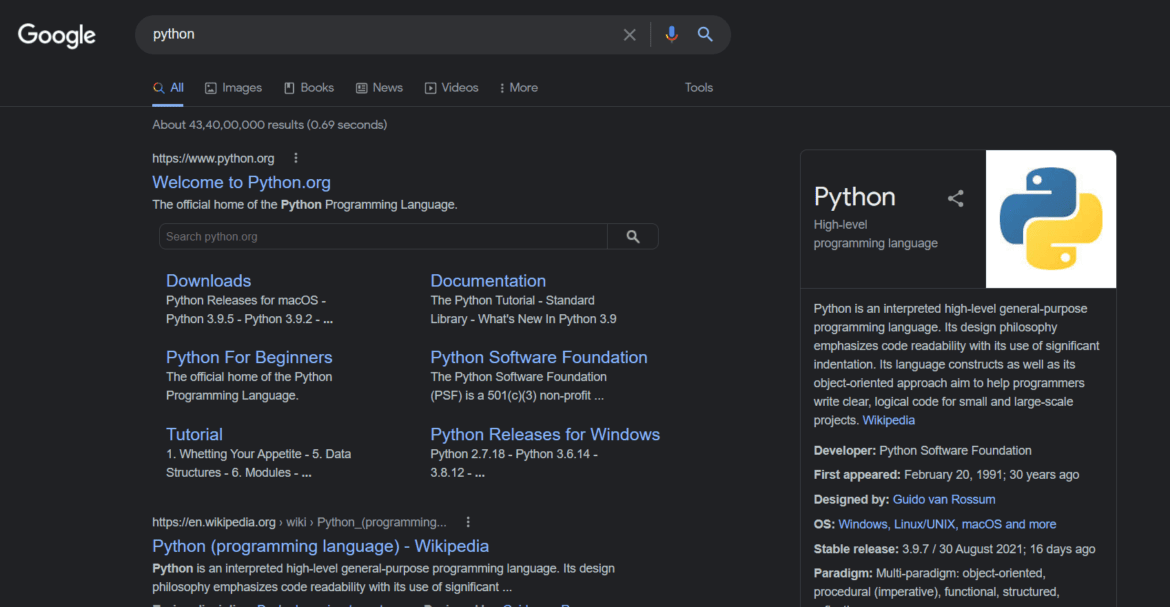Viewport: 1170px width, 607px height.
Task: Click the main Google search box
Action: pyautogui.click(x=381, y=34)
